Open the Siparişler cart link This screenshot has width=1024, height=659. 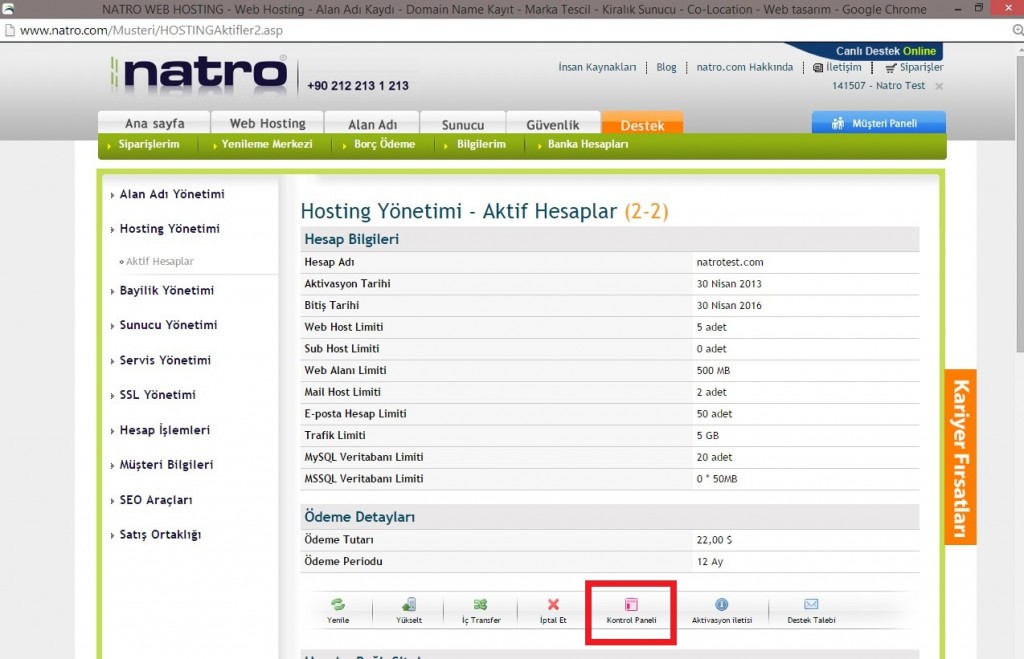pyautogui.click(x=914, y=67)
